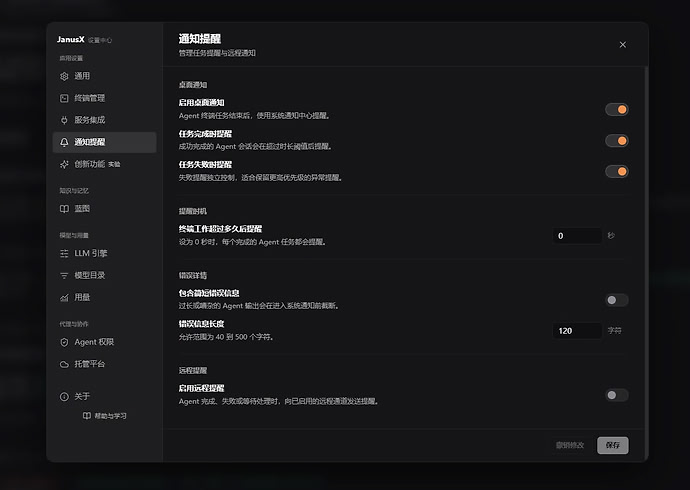Click the label 终端工作超过多久后提醒
Image resolution: width=690 pixels, height=490 pixels.
(220, 229)
